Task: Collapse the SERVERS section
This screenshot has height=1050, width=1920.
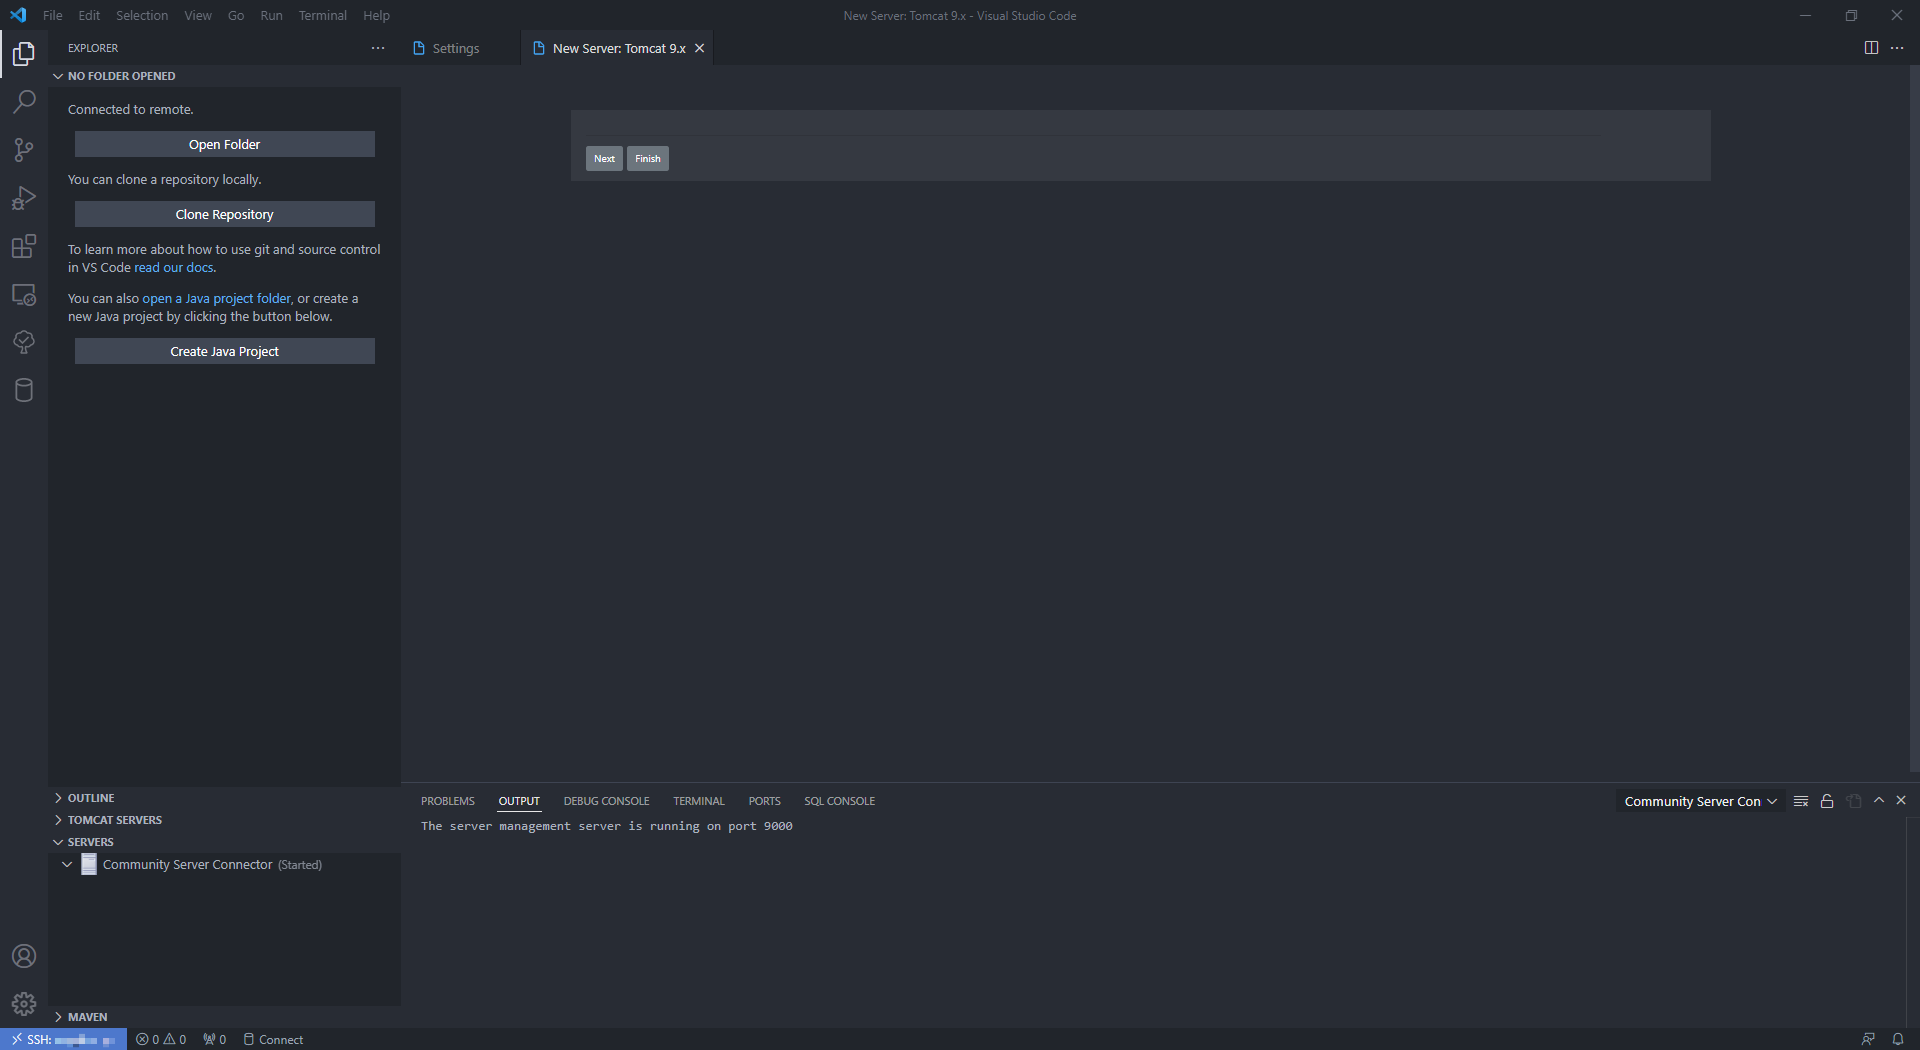Action: click(x=225, y=842)
